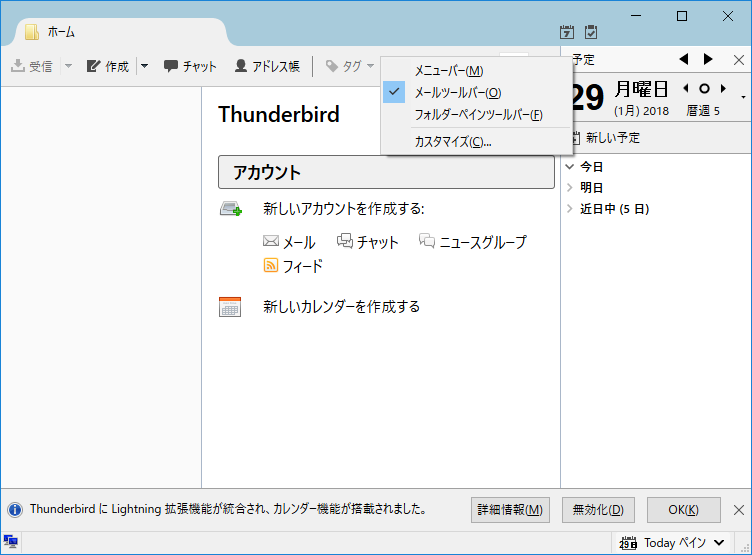Click the (1月) 2018 date label

[x=642, y=111]
